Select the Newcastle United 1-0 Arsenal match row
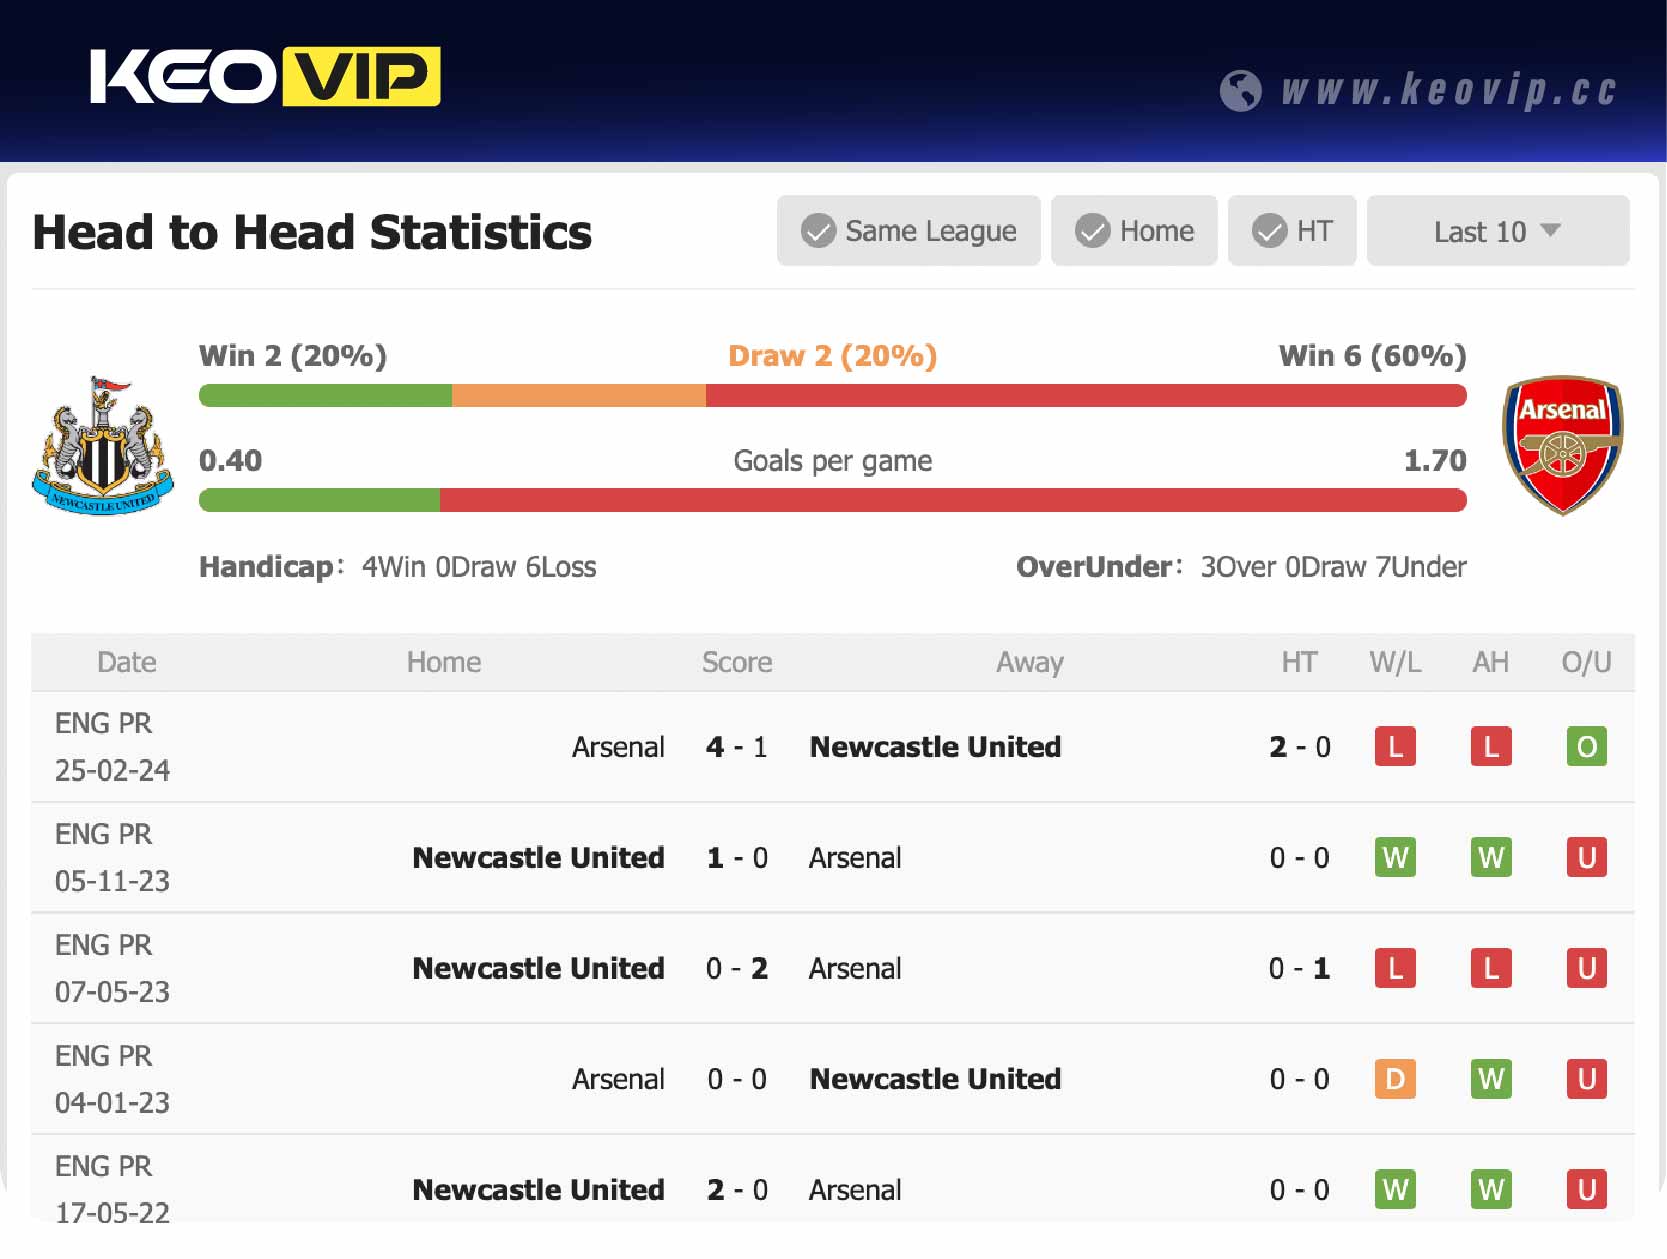 click(737, 857)
